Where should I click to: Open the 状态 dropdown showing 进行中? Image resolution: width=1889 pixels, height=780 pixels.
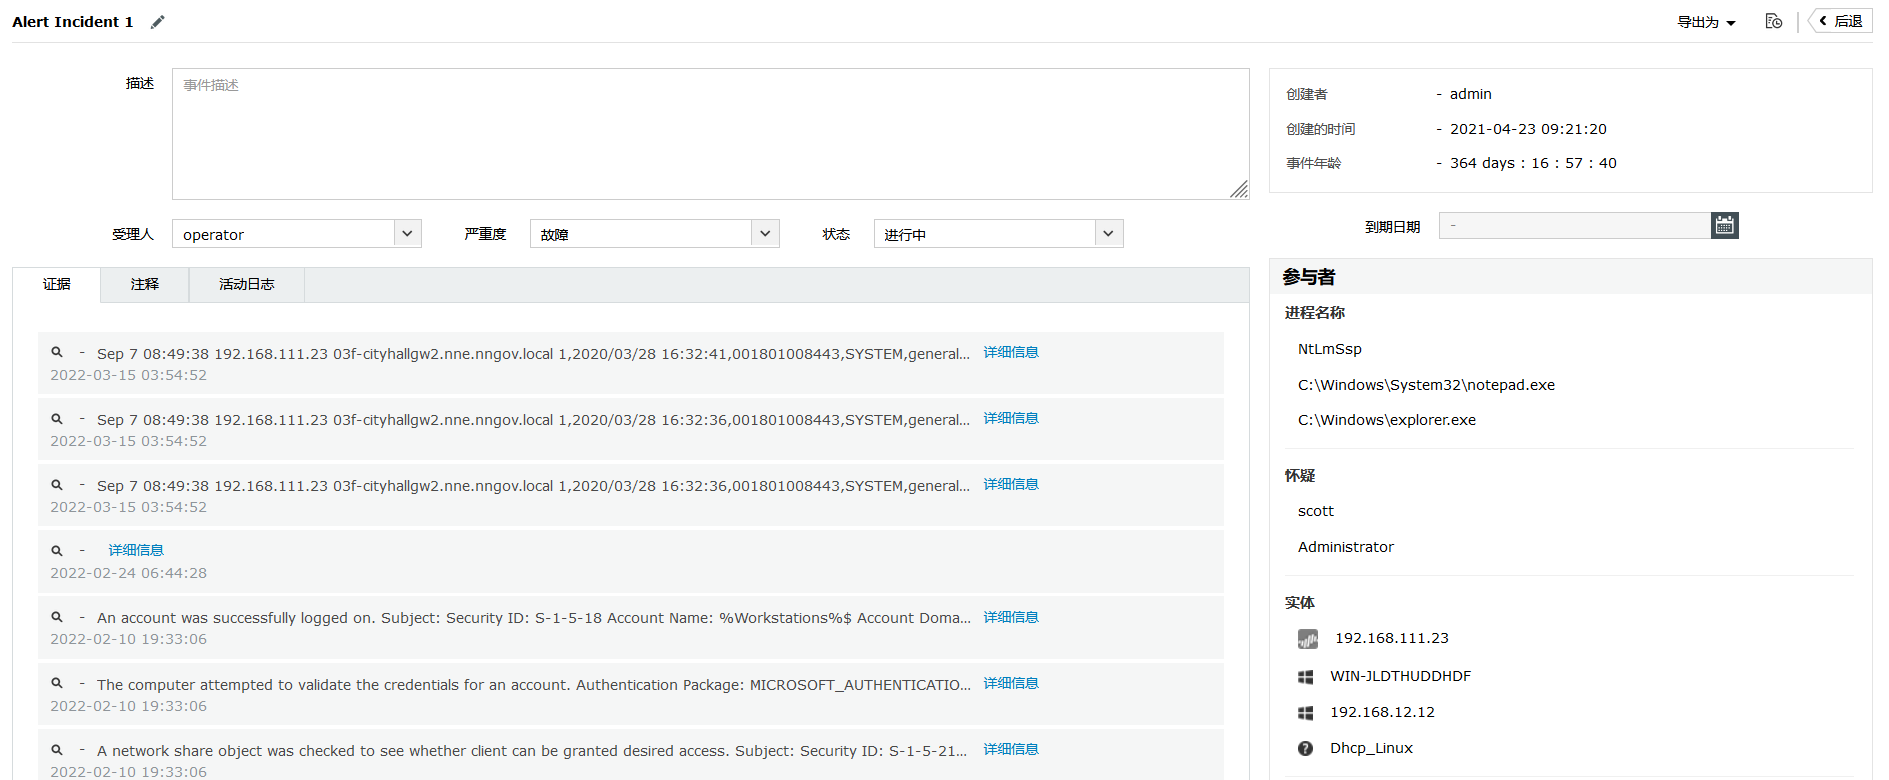coord(999,234)
